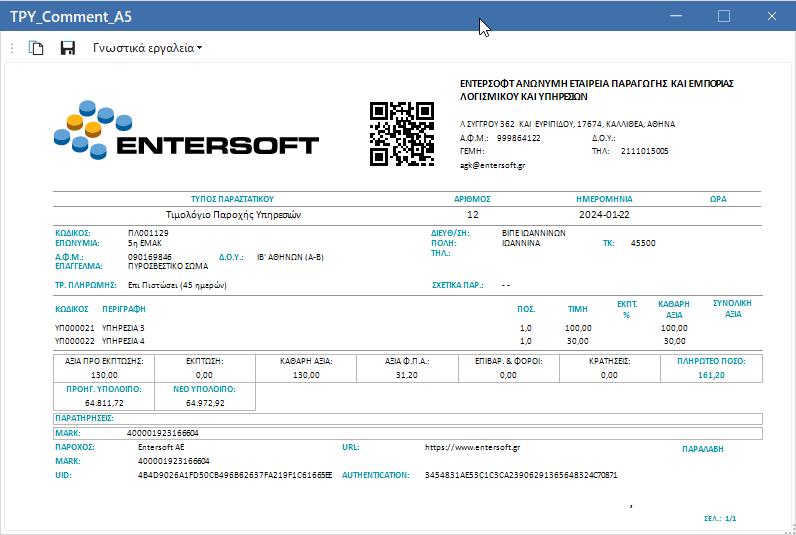Click the boxed MARK field 400001923166604
This screenshot has height=535, width=796.
[408, 433]
